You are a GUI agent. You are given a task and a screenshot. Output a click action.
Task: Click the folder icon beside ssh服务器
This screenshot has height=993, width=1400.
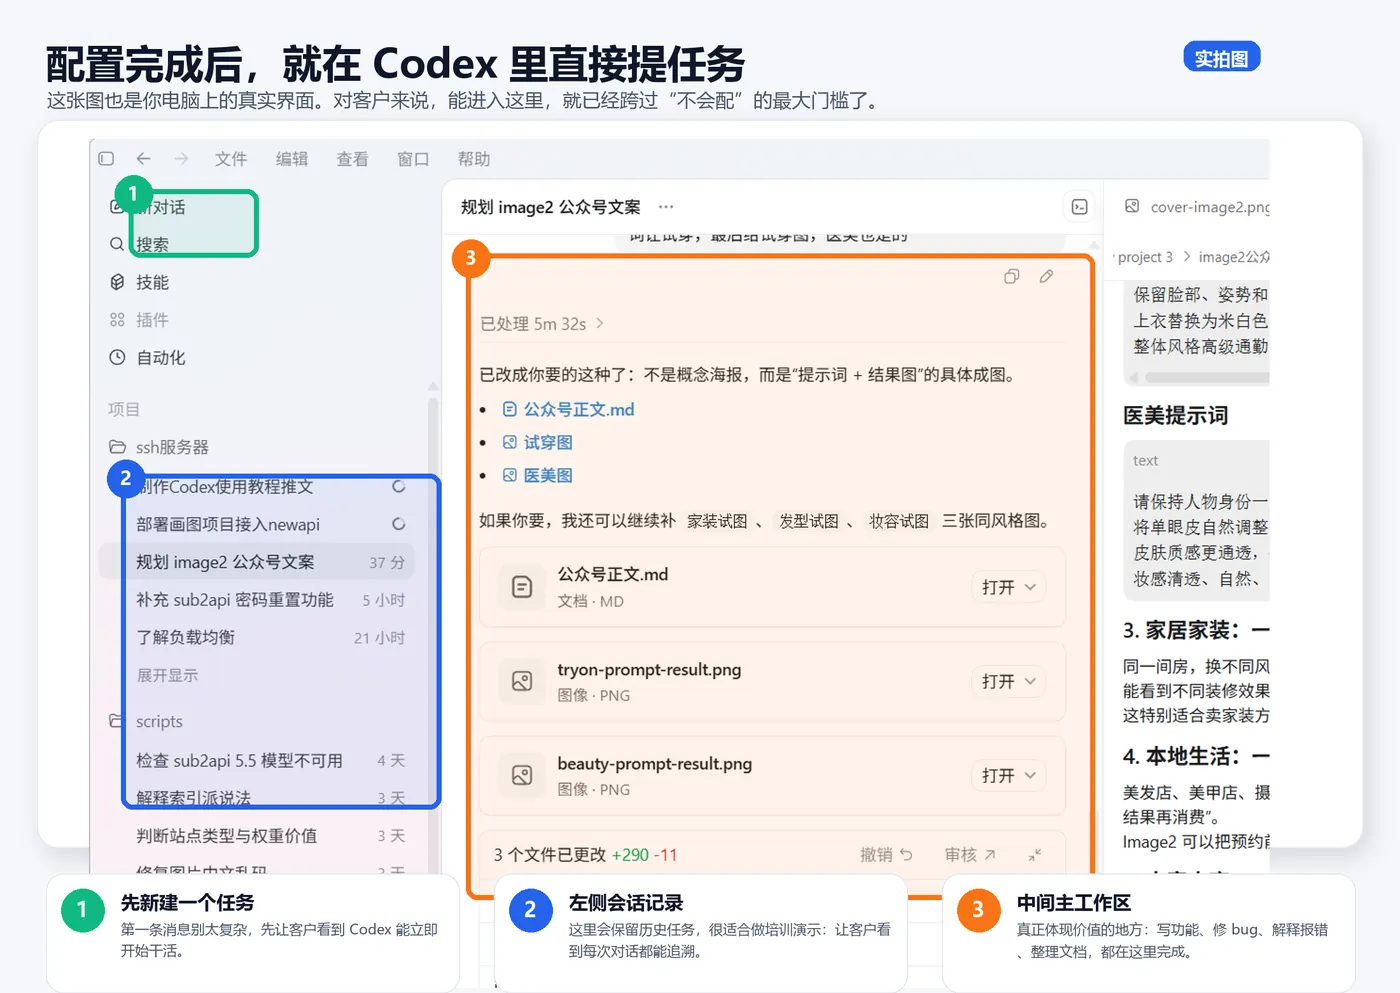pyautogui.click(x=117, y=447)
